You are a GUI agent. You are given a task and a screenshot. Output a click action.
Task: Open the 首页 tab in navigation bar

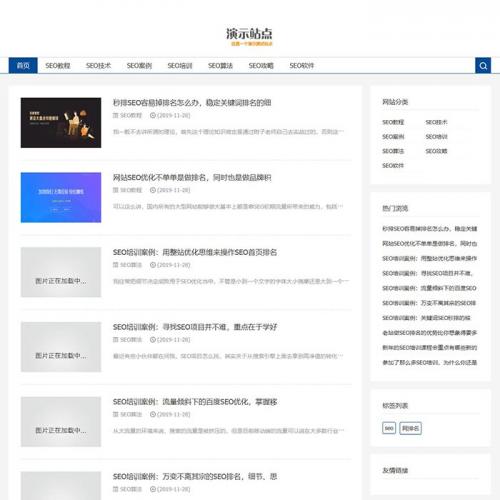coord(23,66)
